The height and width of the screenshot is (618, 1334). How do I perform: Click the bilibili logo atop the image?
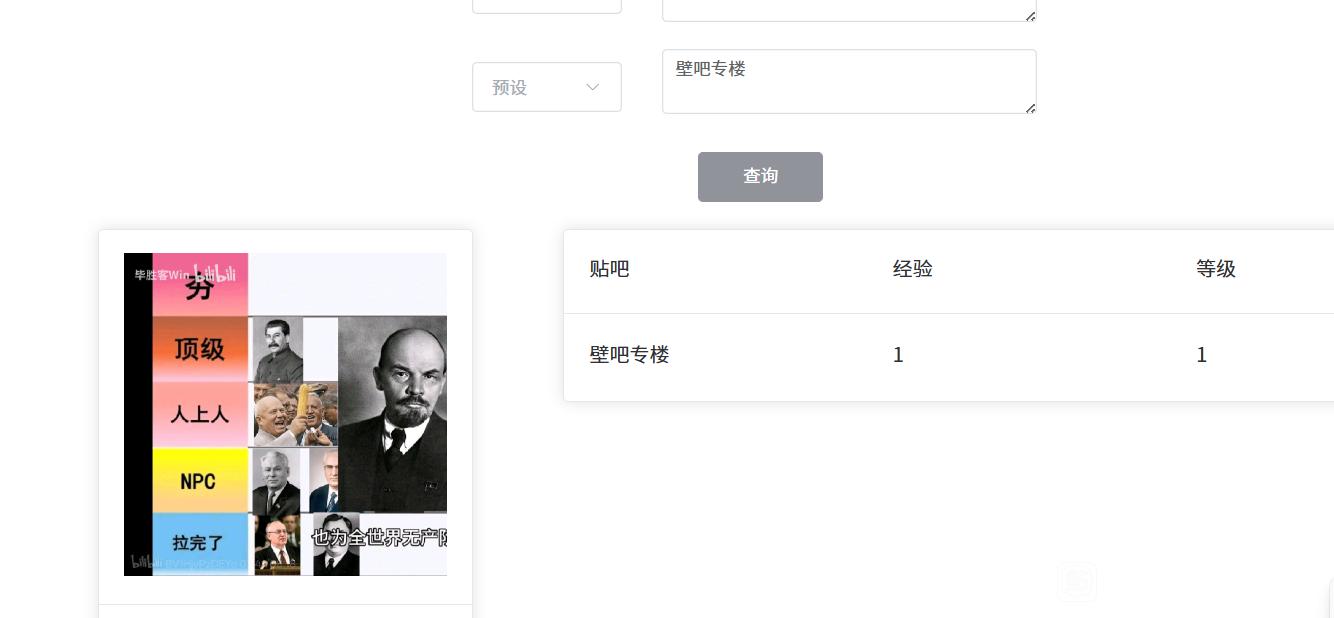pos(214,273)
